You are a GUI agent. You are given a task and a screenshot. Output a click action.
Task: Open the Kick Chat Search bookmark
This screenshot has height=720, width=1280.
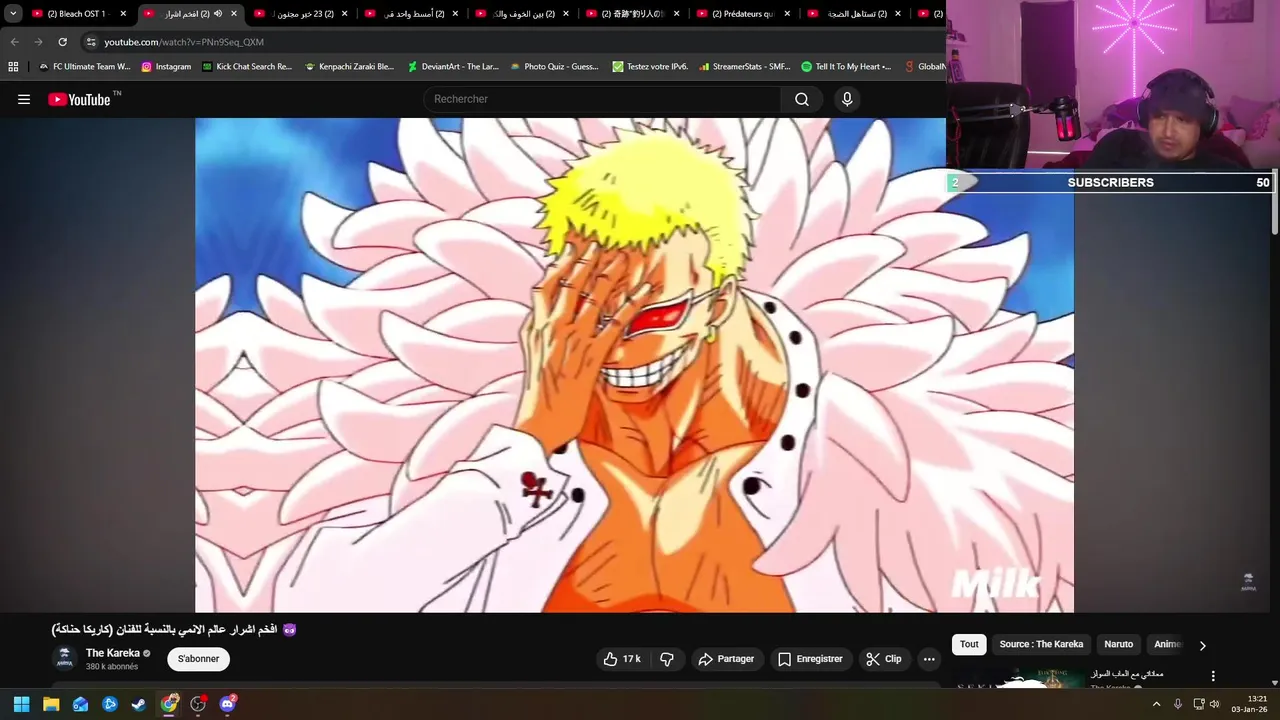tap(247, 67)
